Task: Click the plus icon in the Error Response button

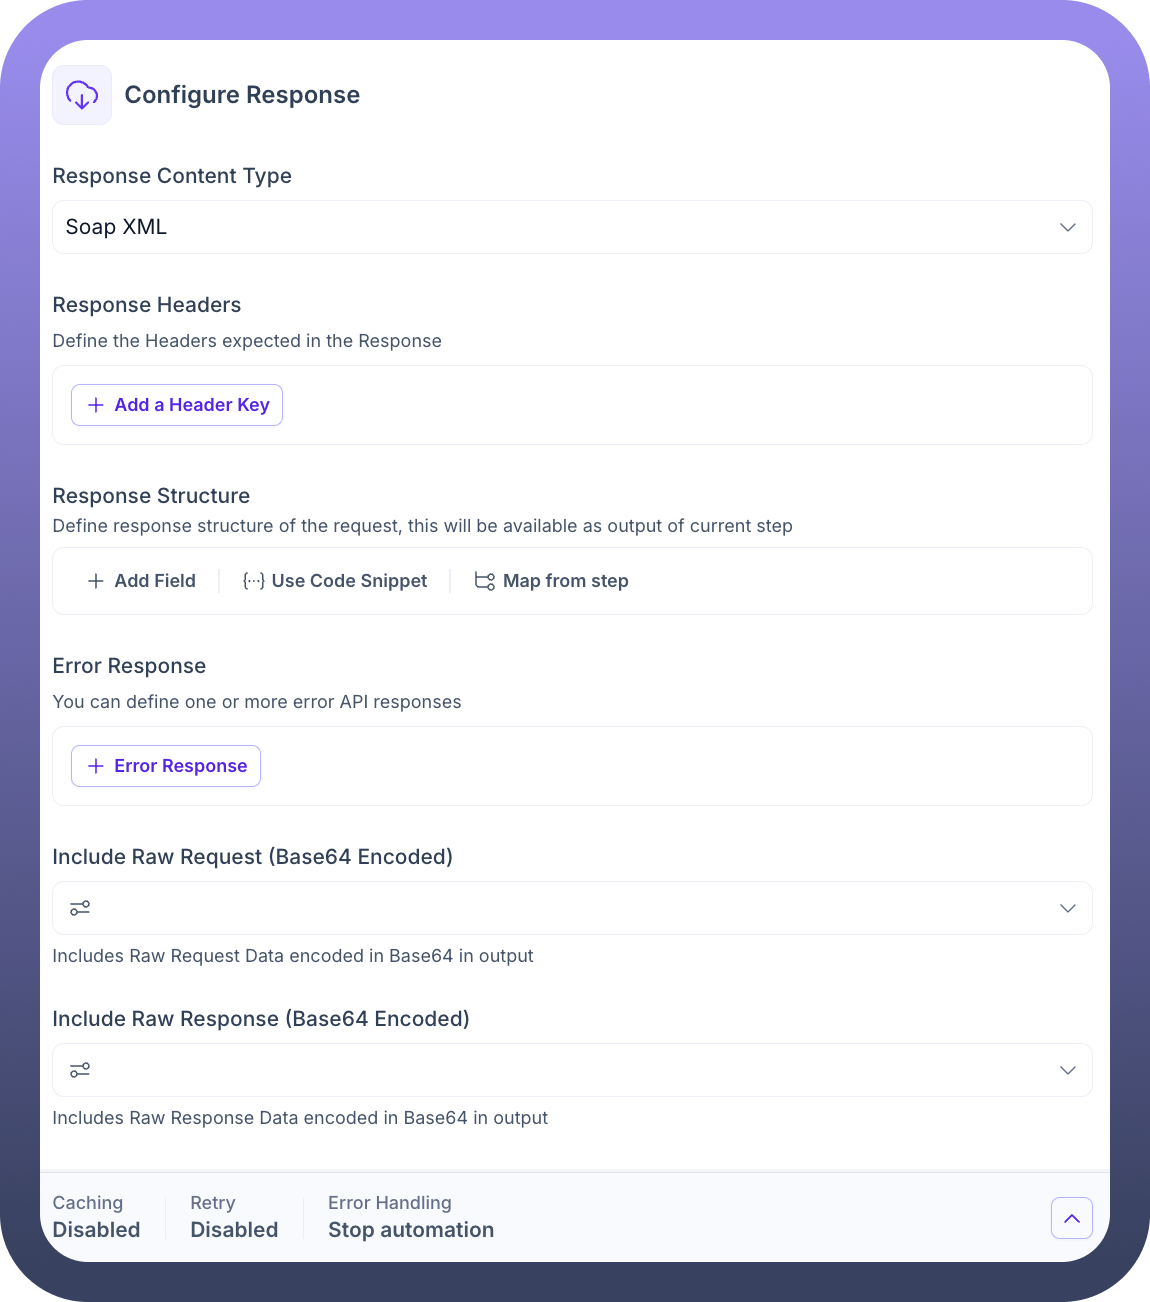Action: coord(96,766)
